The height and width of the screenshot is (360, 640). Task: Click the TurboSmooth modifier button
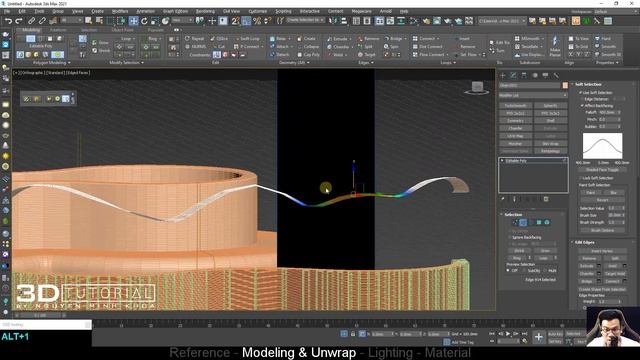tap(516, 106)
